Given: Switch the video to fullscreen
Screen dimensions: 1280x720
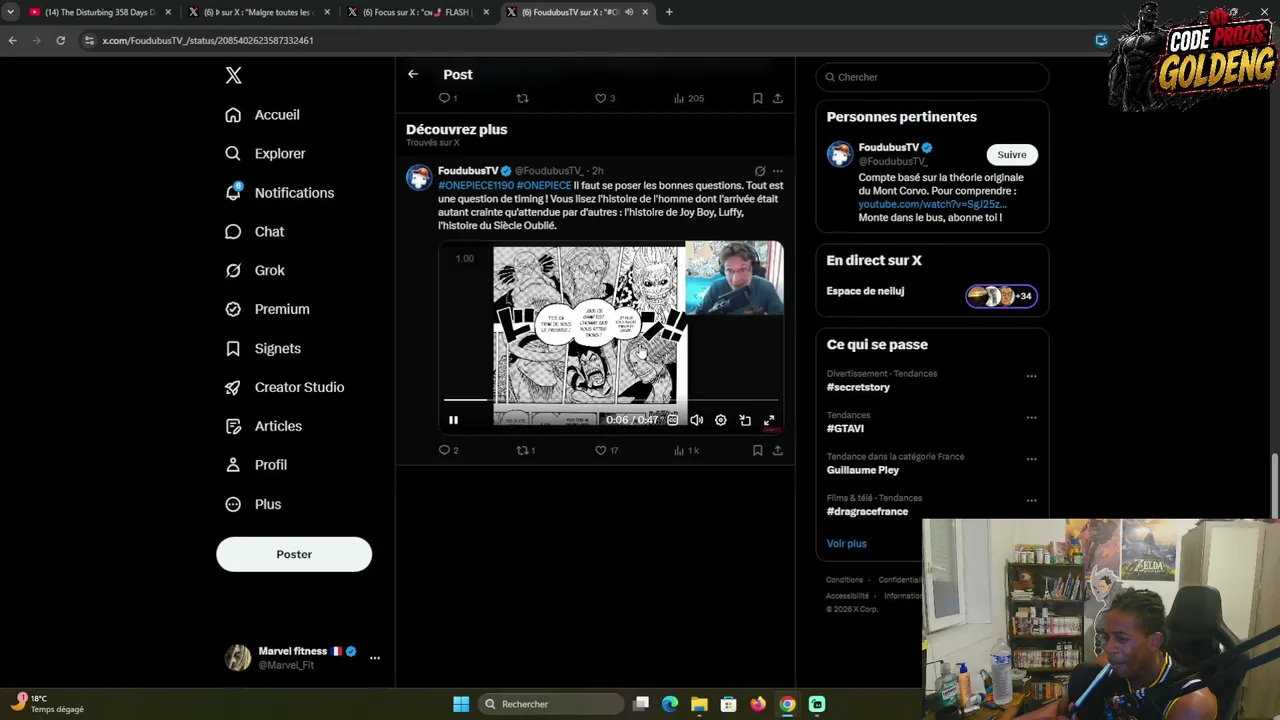Looking at the screenshot, I should click(769, 421).
